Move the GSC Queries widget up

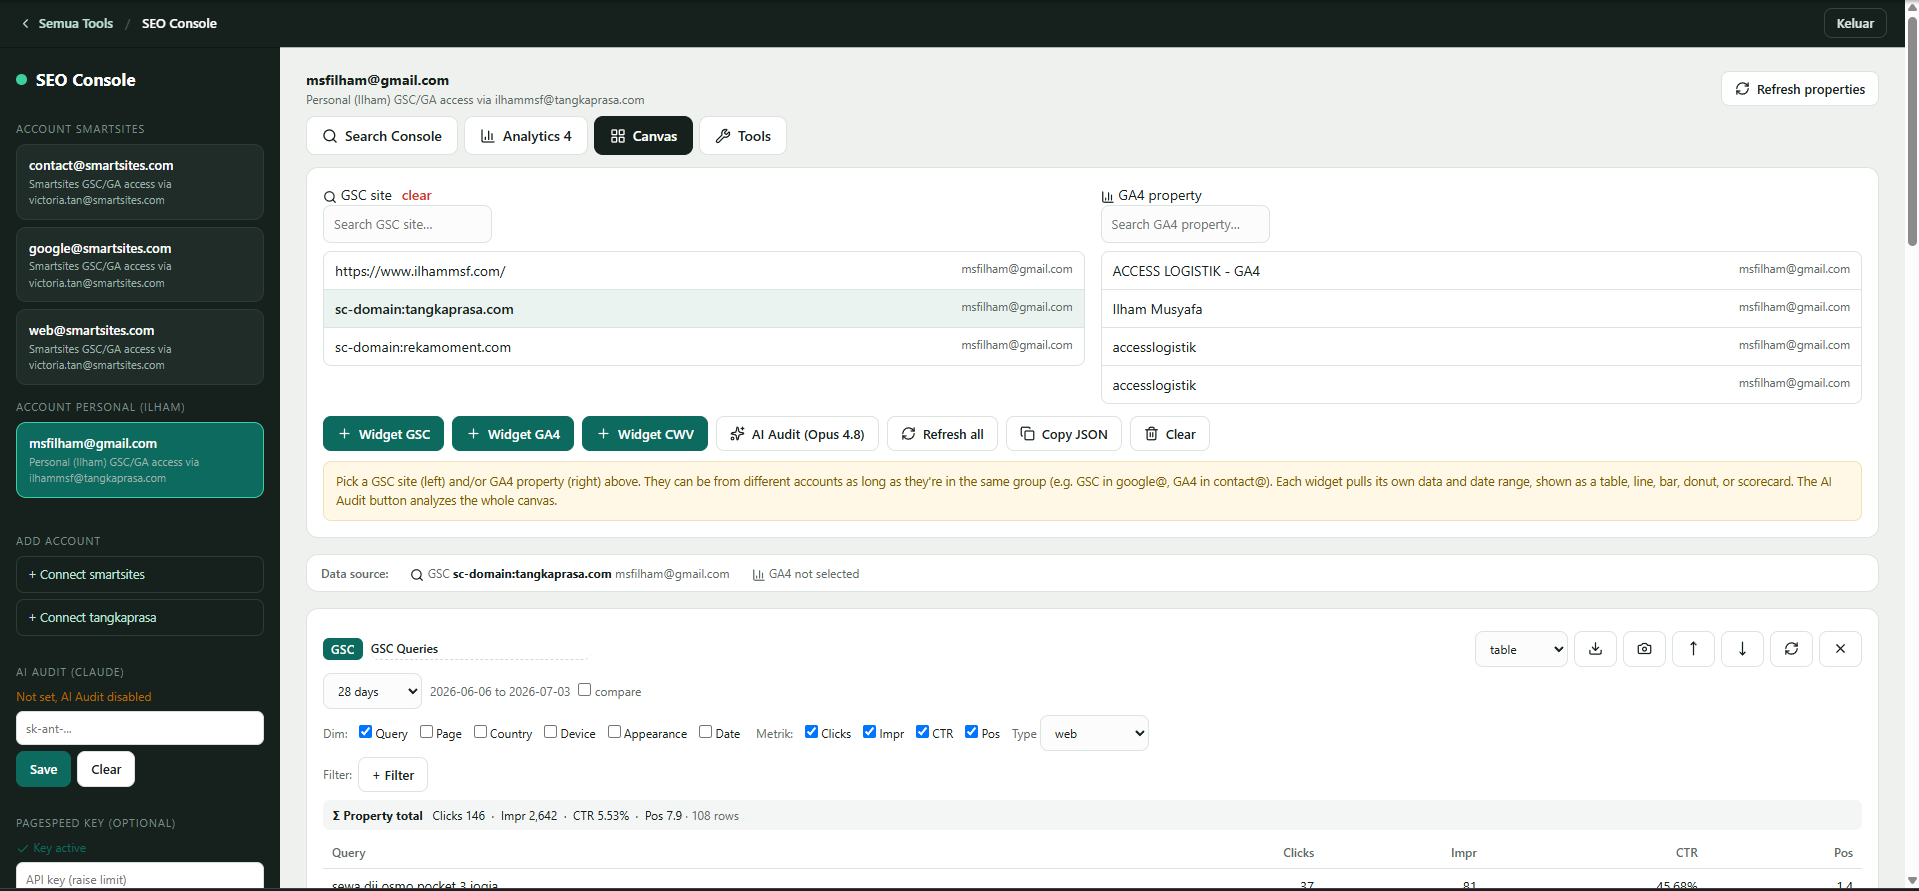pos(1693,649)
